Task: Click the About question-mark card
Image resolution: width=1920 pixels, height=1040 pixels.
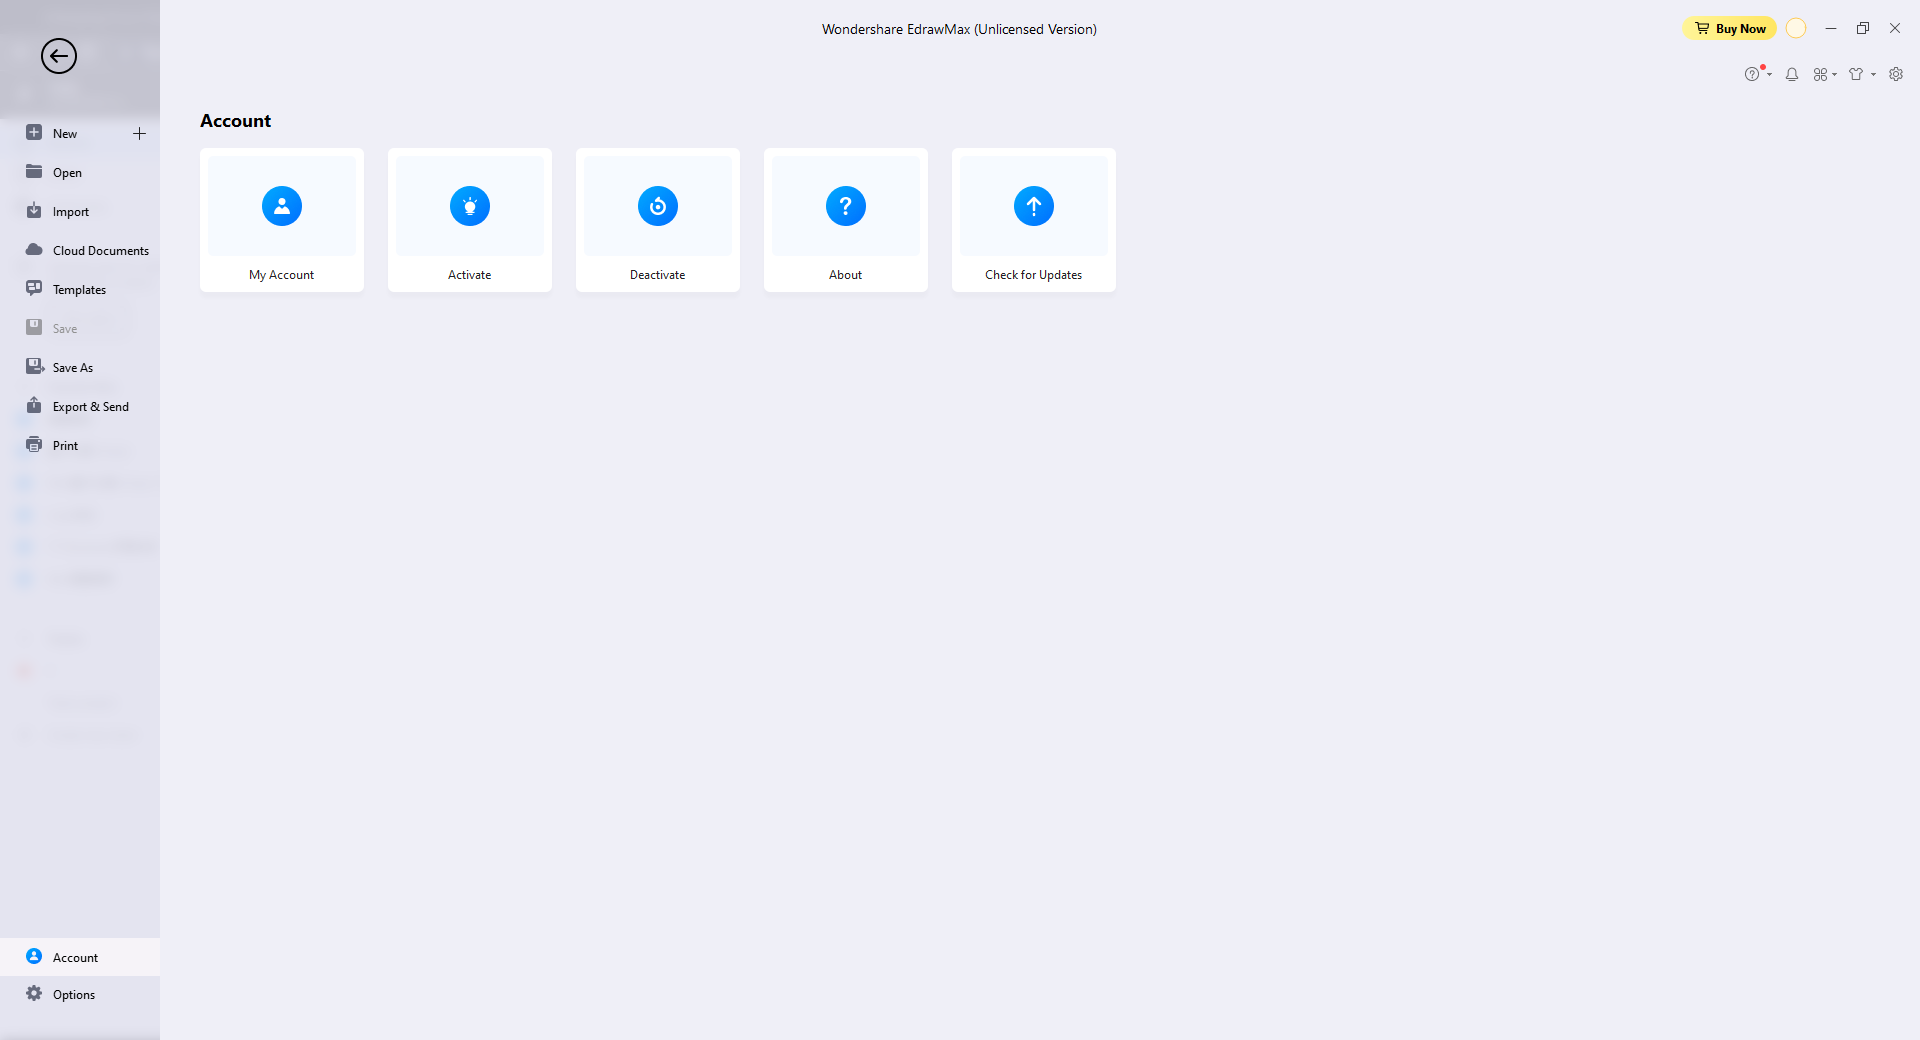Action: pos(846,220)
